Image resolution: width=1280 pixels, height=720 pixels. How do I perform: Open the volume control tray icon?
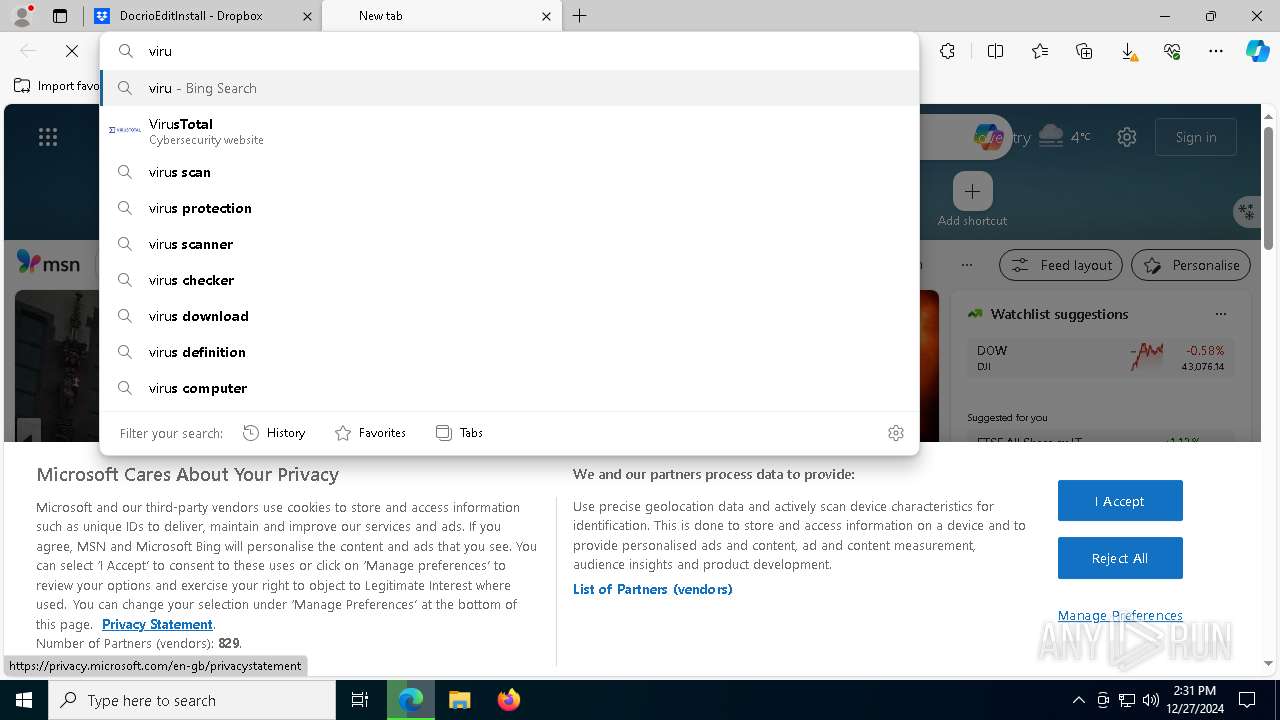pos(1150,700)
